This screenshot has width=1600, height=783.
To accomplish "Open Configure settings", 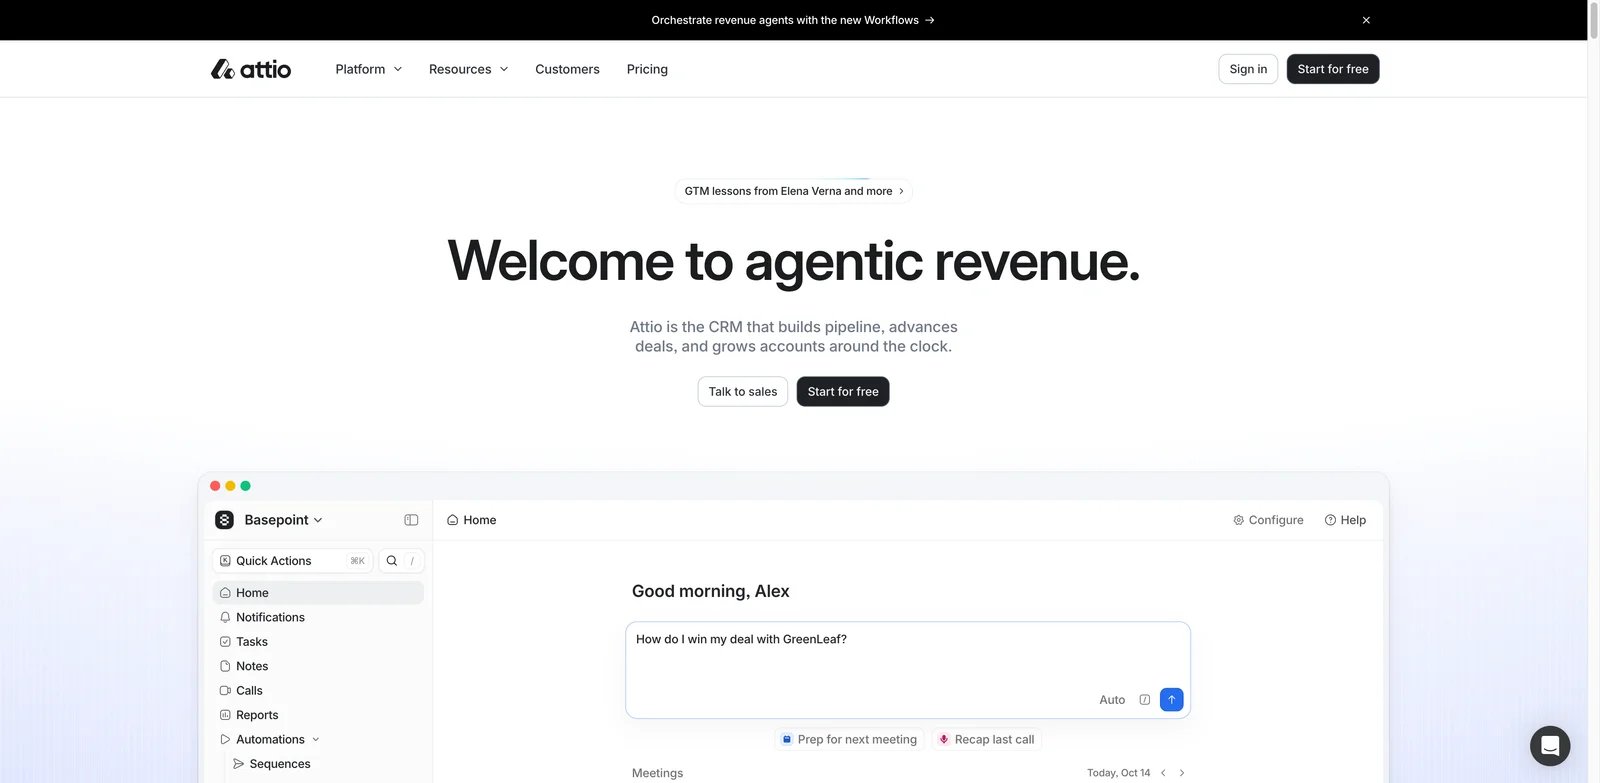I will [1268, 520].
